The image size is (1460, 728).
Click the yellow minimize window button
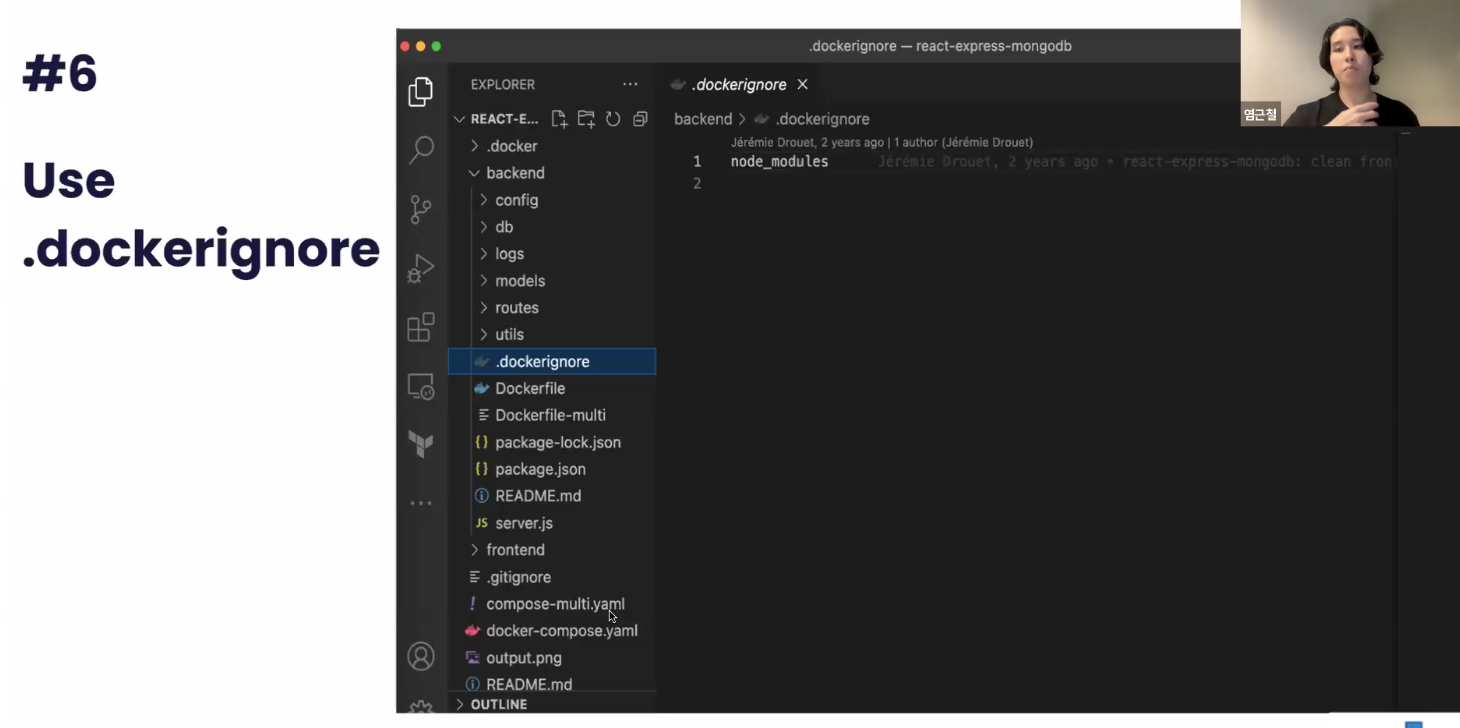click(421, 46)
